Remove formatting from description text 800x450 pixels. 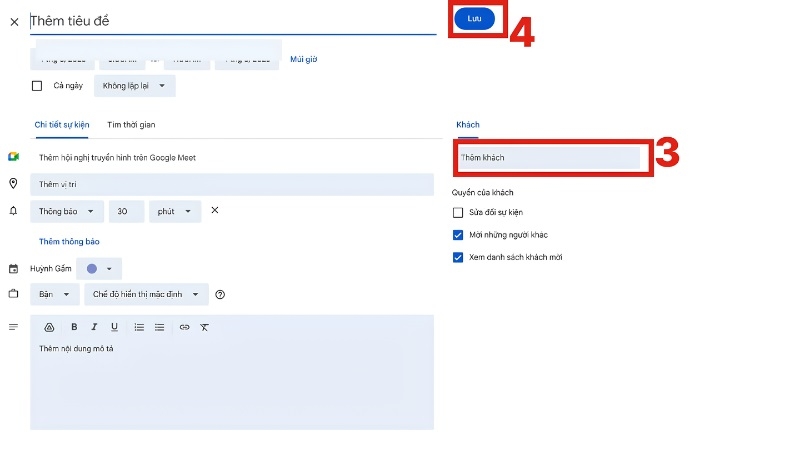click(204, 327)
